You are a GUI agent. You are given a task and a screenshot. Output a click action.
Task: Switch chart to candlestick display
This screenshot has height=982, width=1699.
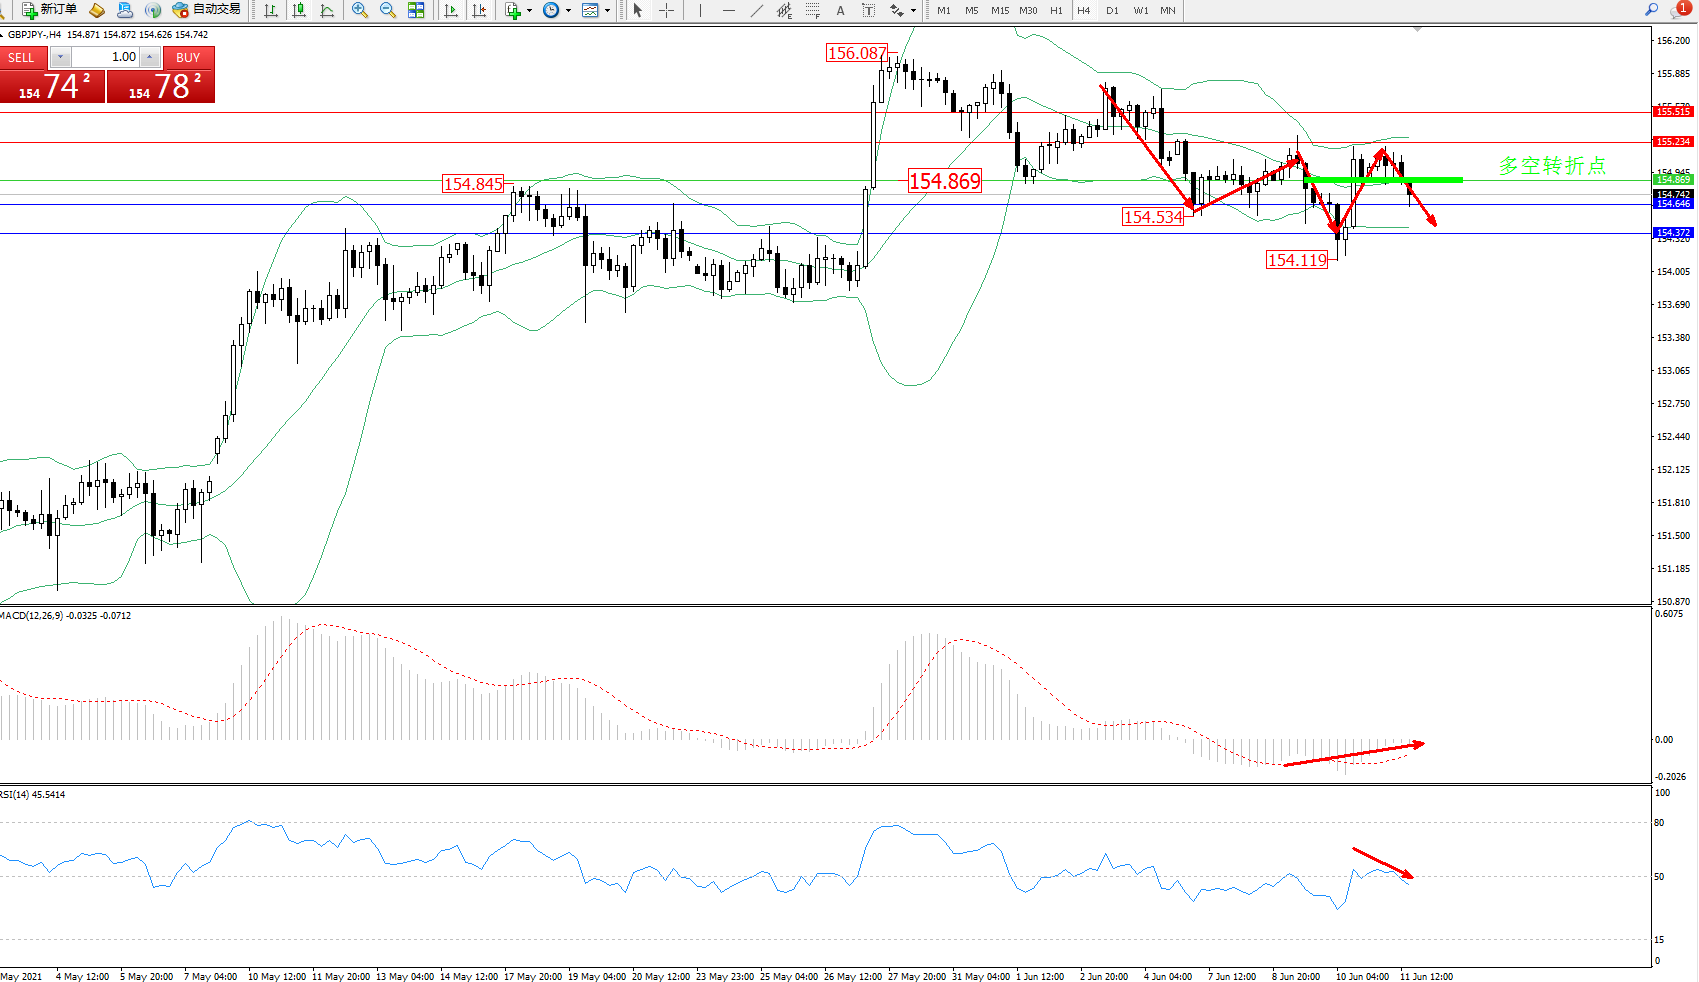[x=299, y=10]
